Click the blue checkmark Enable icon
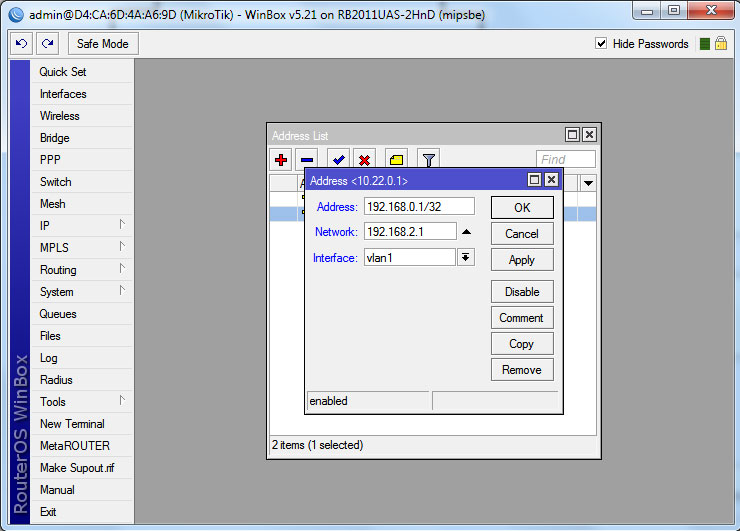 [339, 160]
